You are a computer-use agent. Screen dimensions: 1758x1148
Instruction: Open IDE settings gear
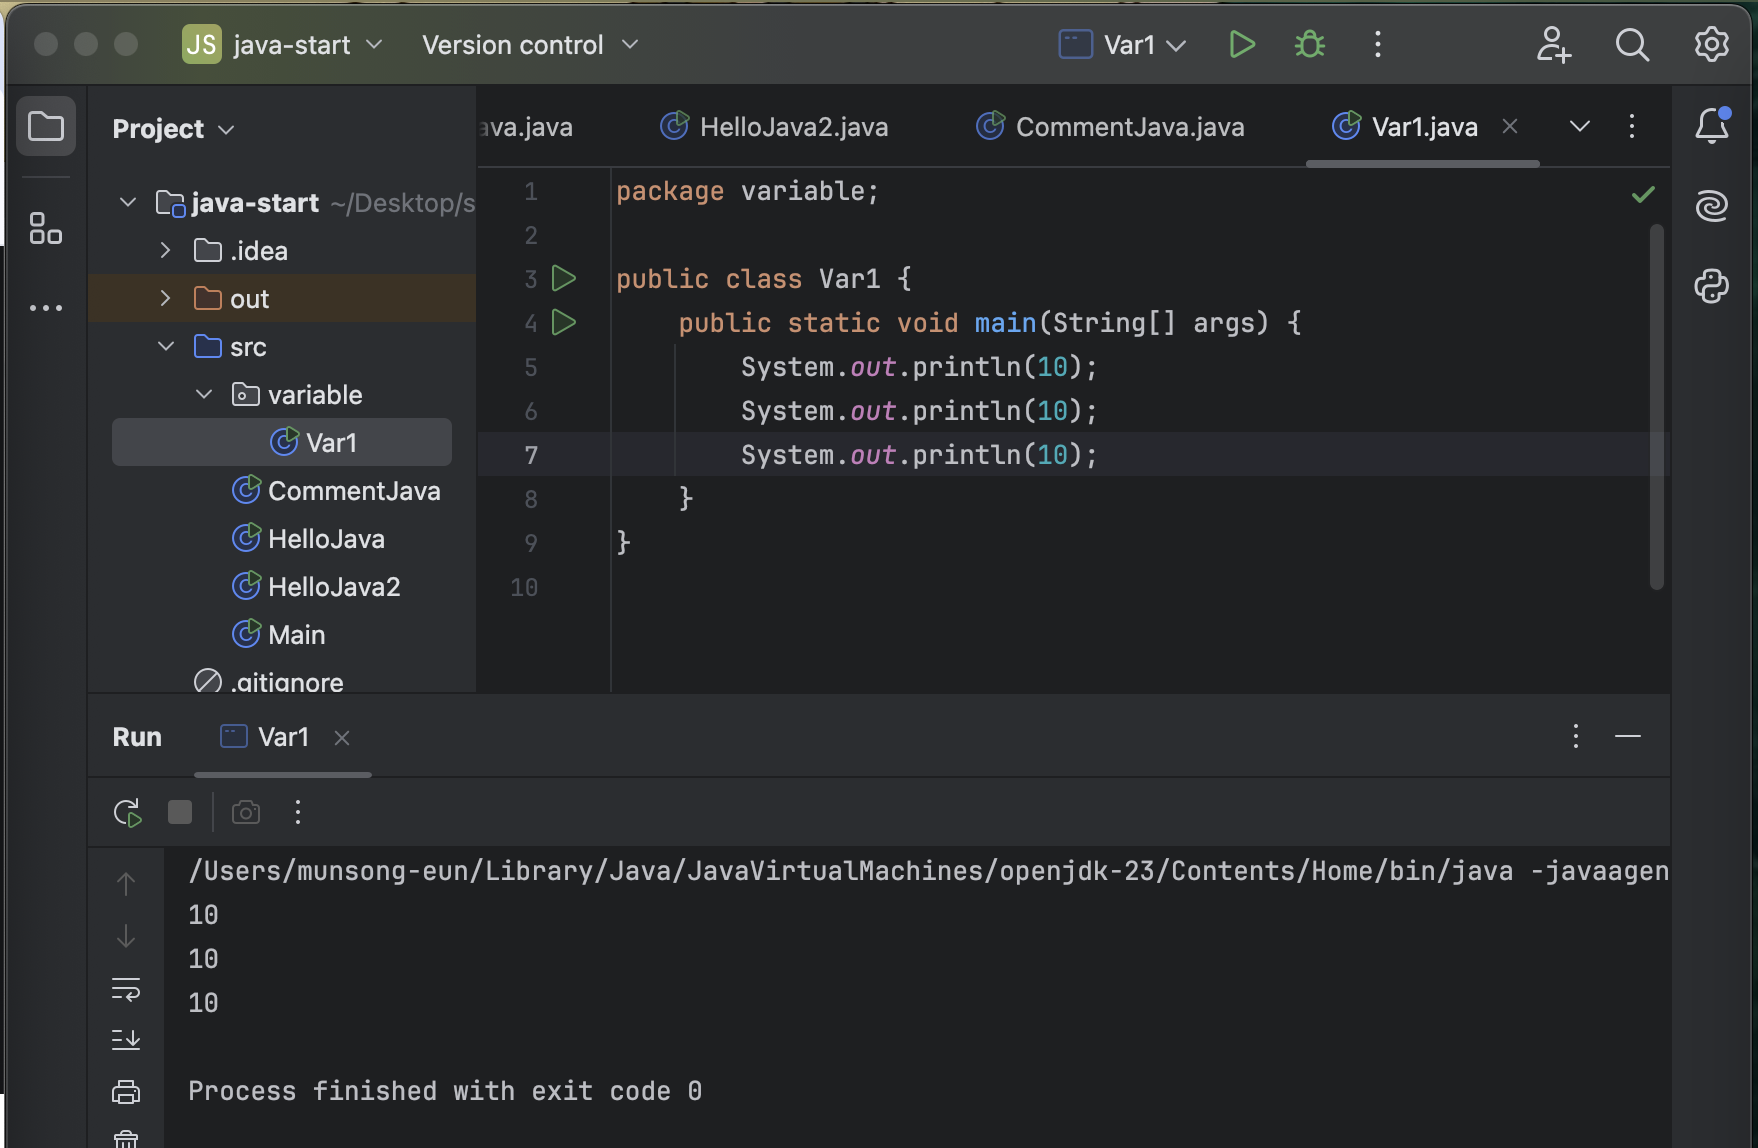1711,45
